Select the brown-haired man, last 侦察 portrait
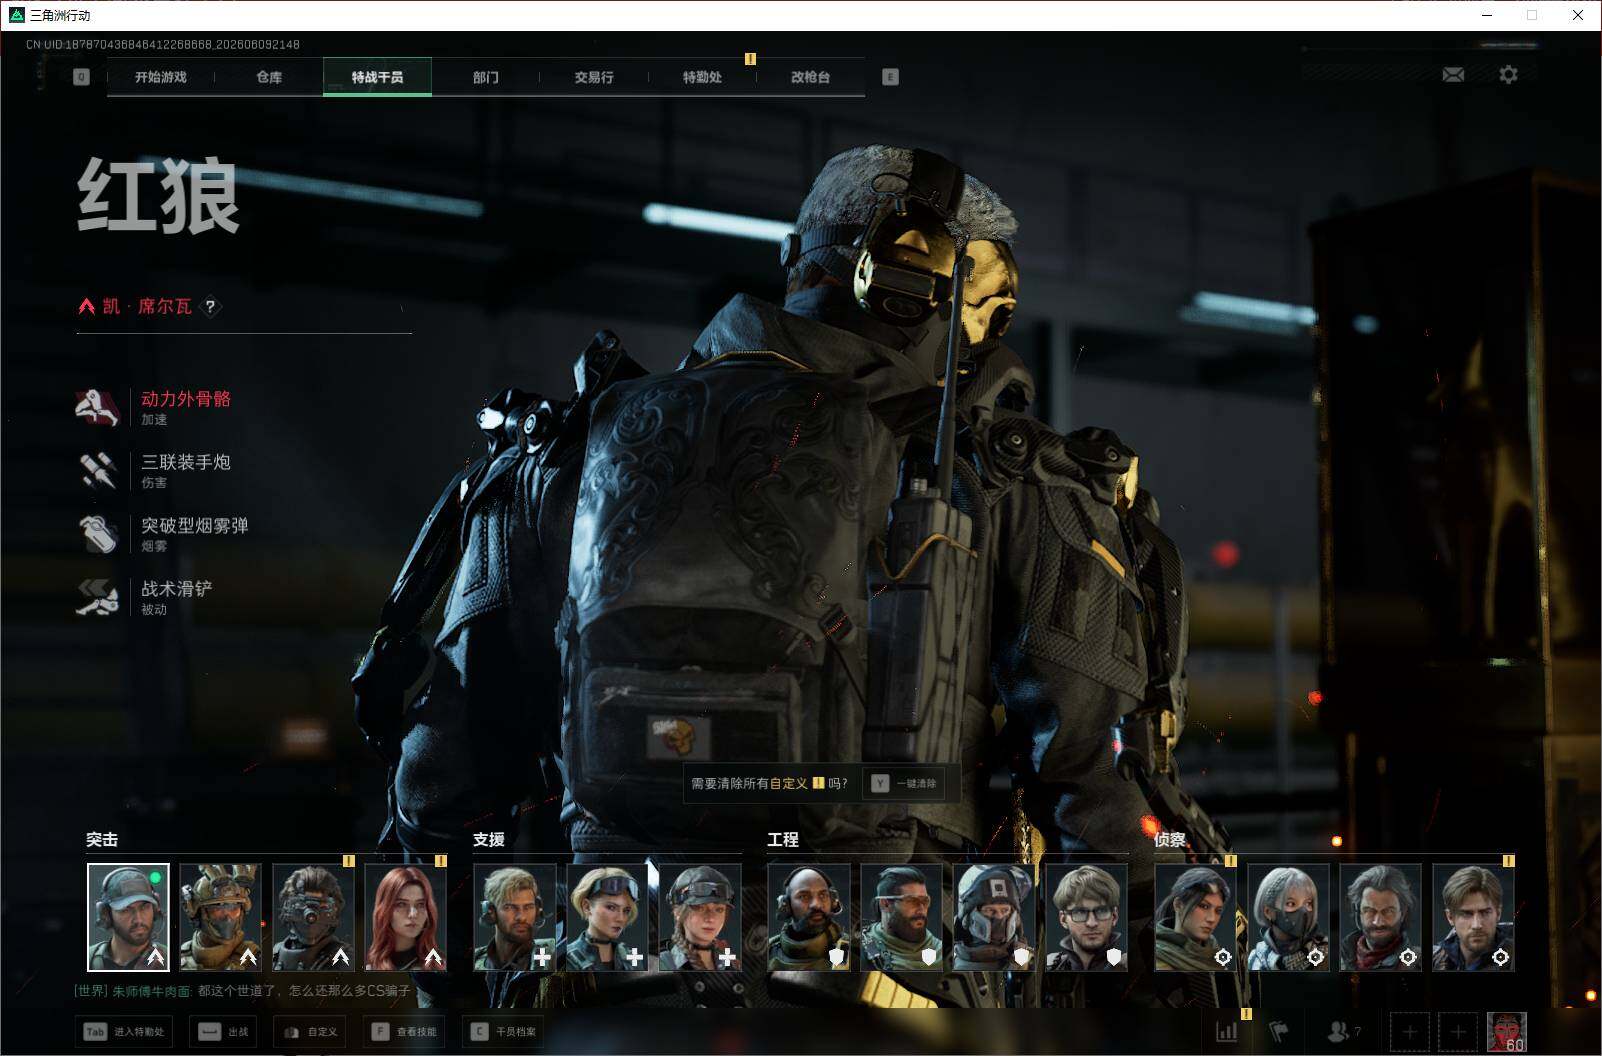Viewport: 1602px width, 1056px height. pyautogui.click(x=1473, y=917)
